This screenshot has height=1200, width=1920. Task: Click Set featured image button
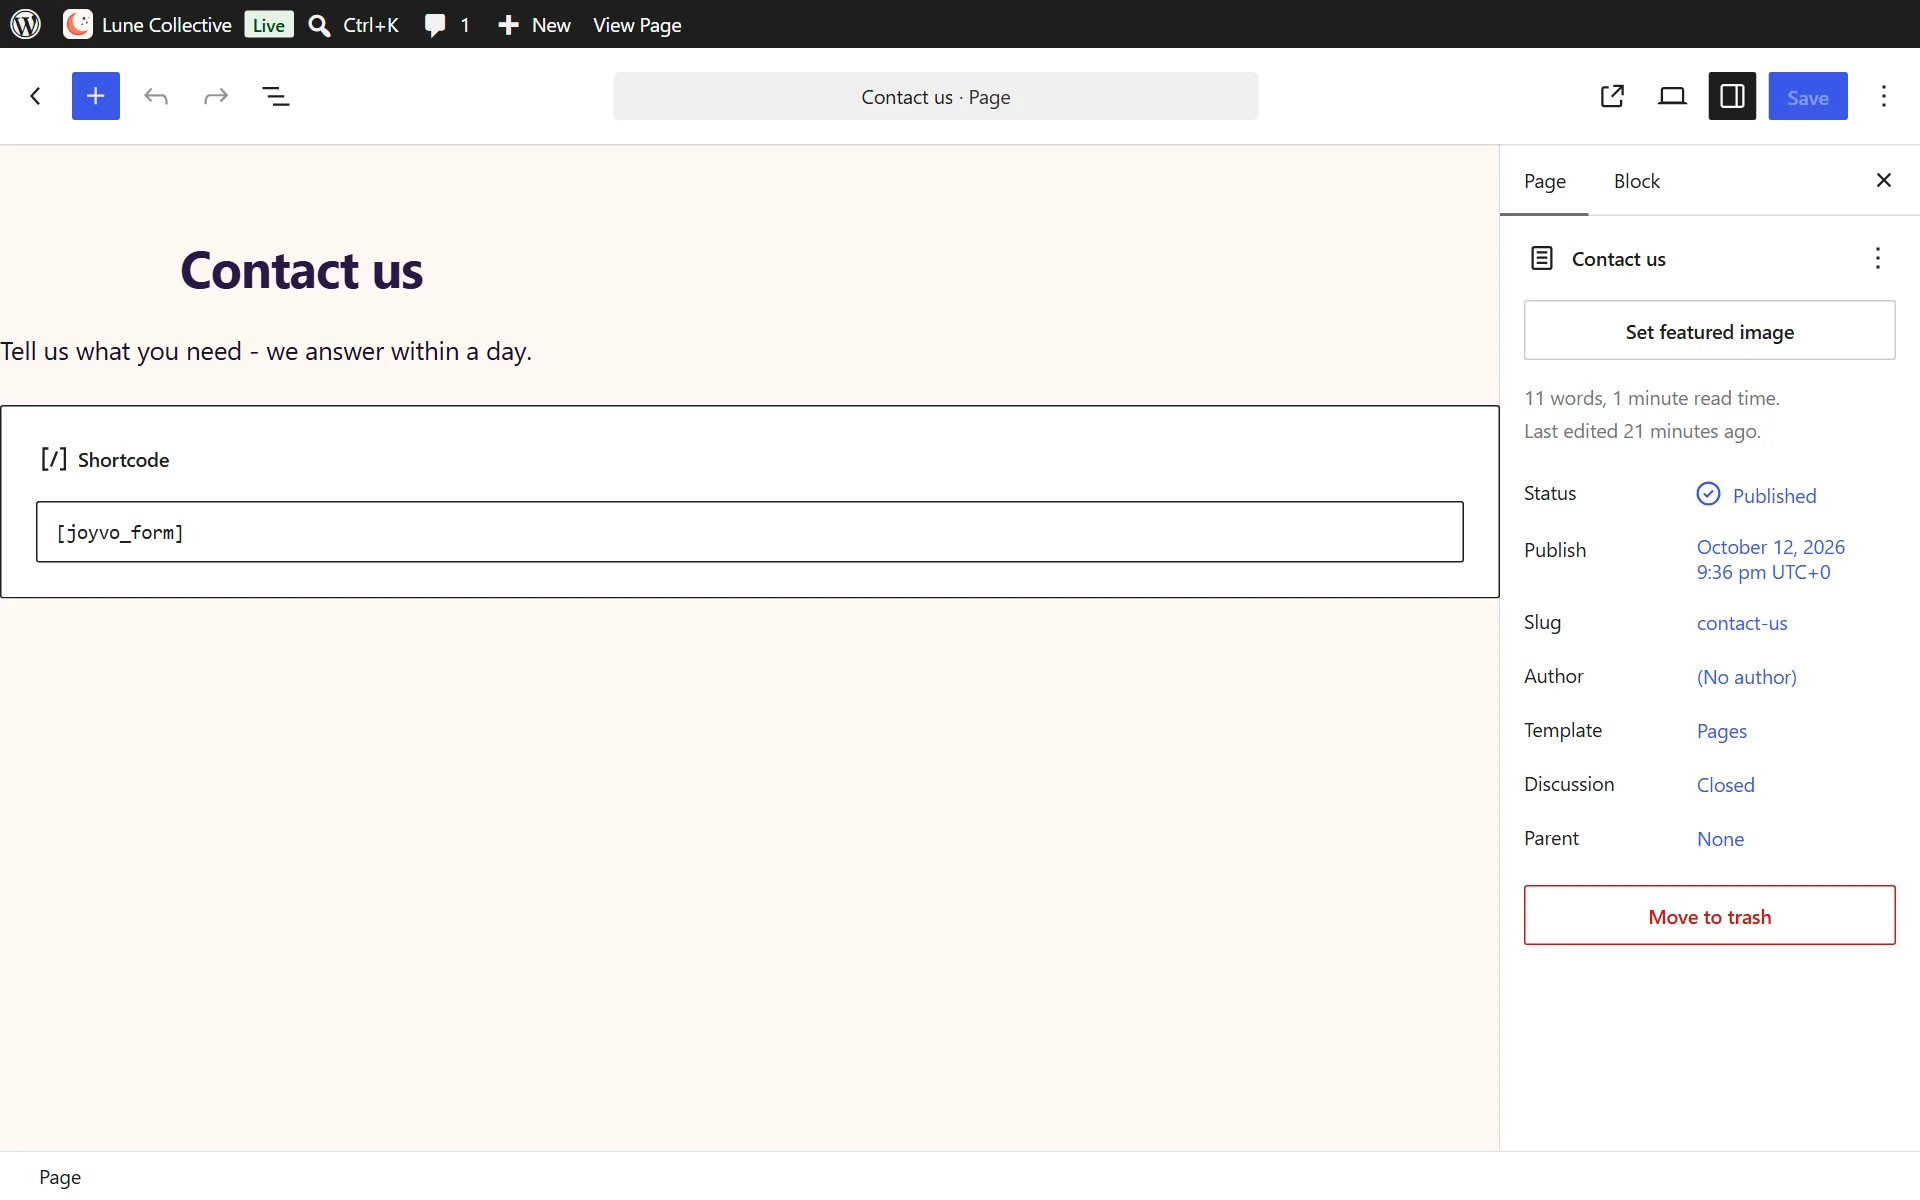tap(1709, 331)
